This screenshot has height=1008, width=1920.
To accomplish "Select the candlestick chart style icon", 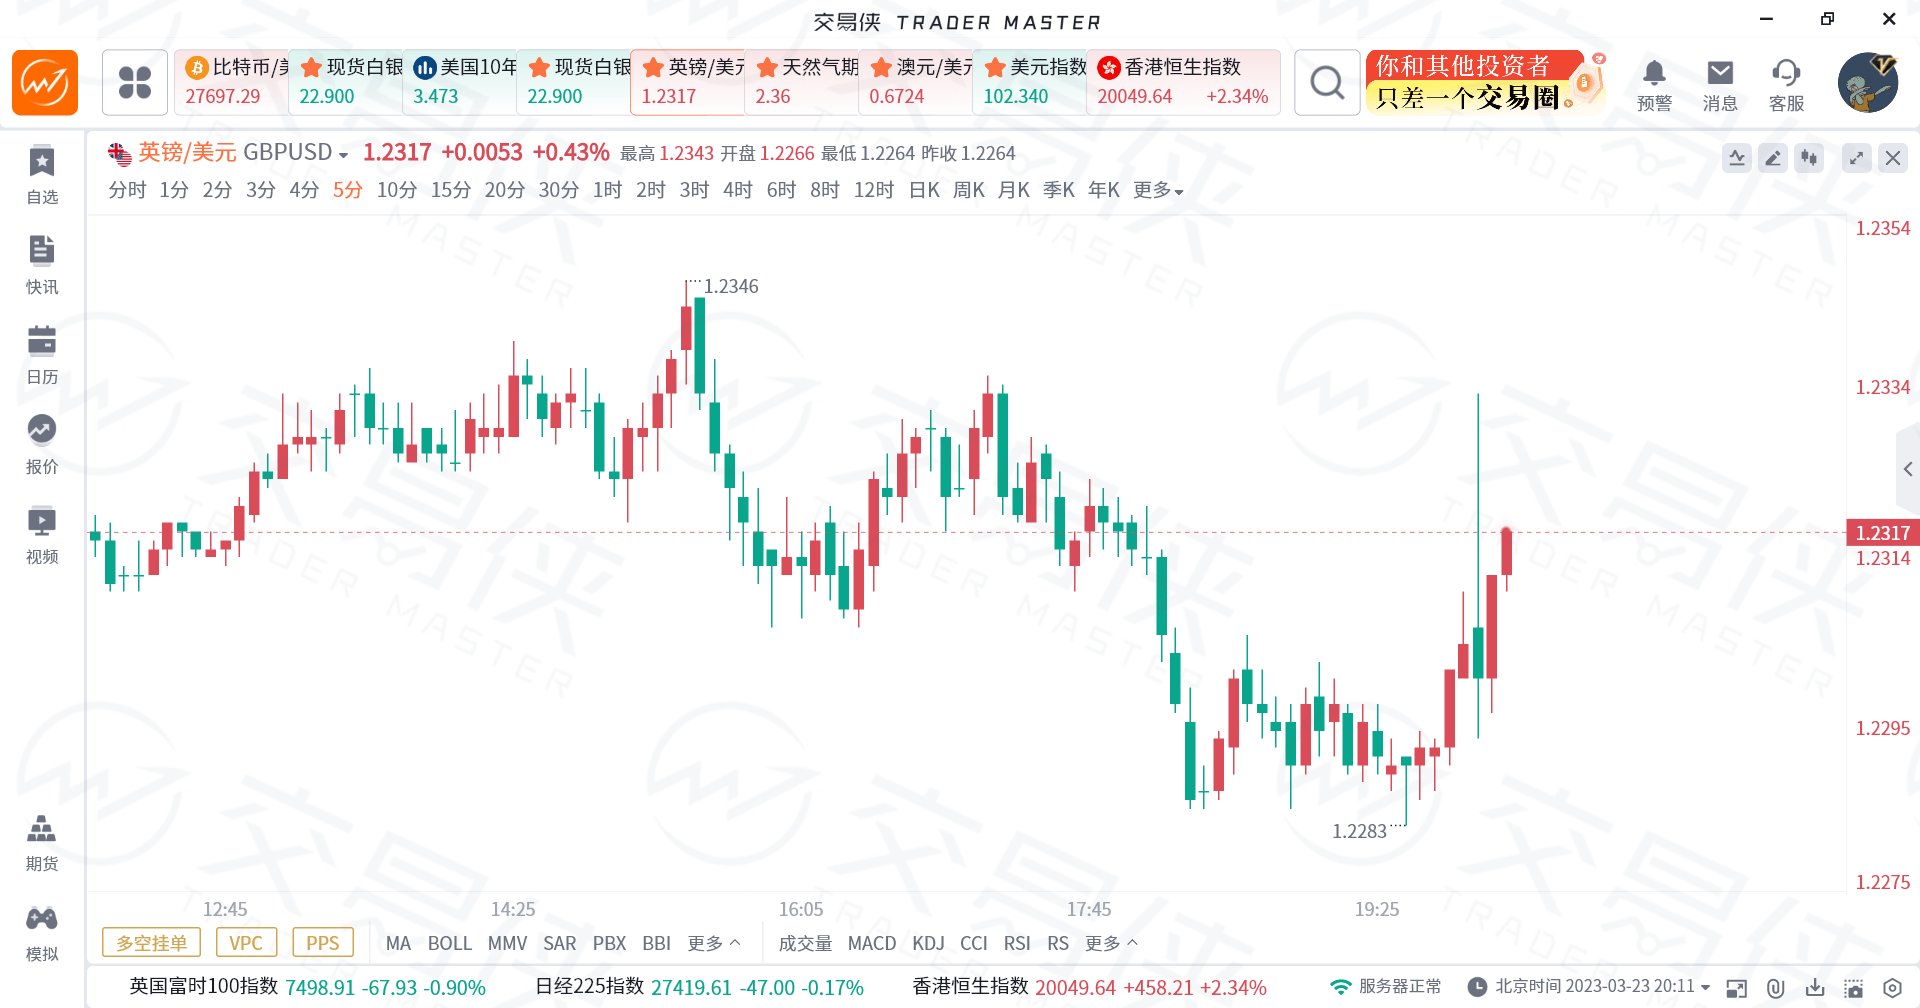I will coord(1809,158).
